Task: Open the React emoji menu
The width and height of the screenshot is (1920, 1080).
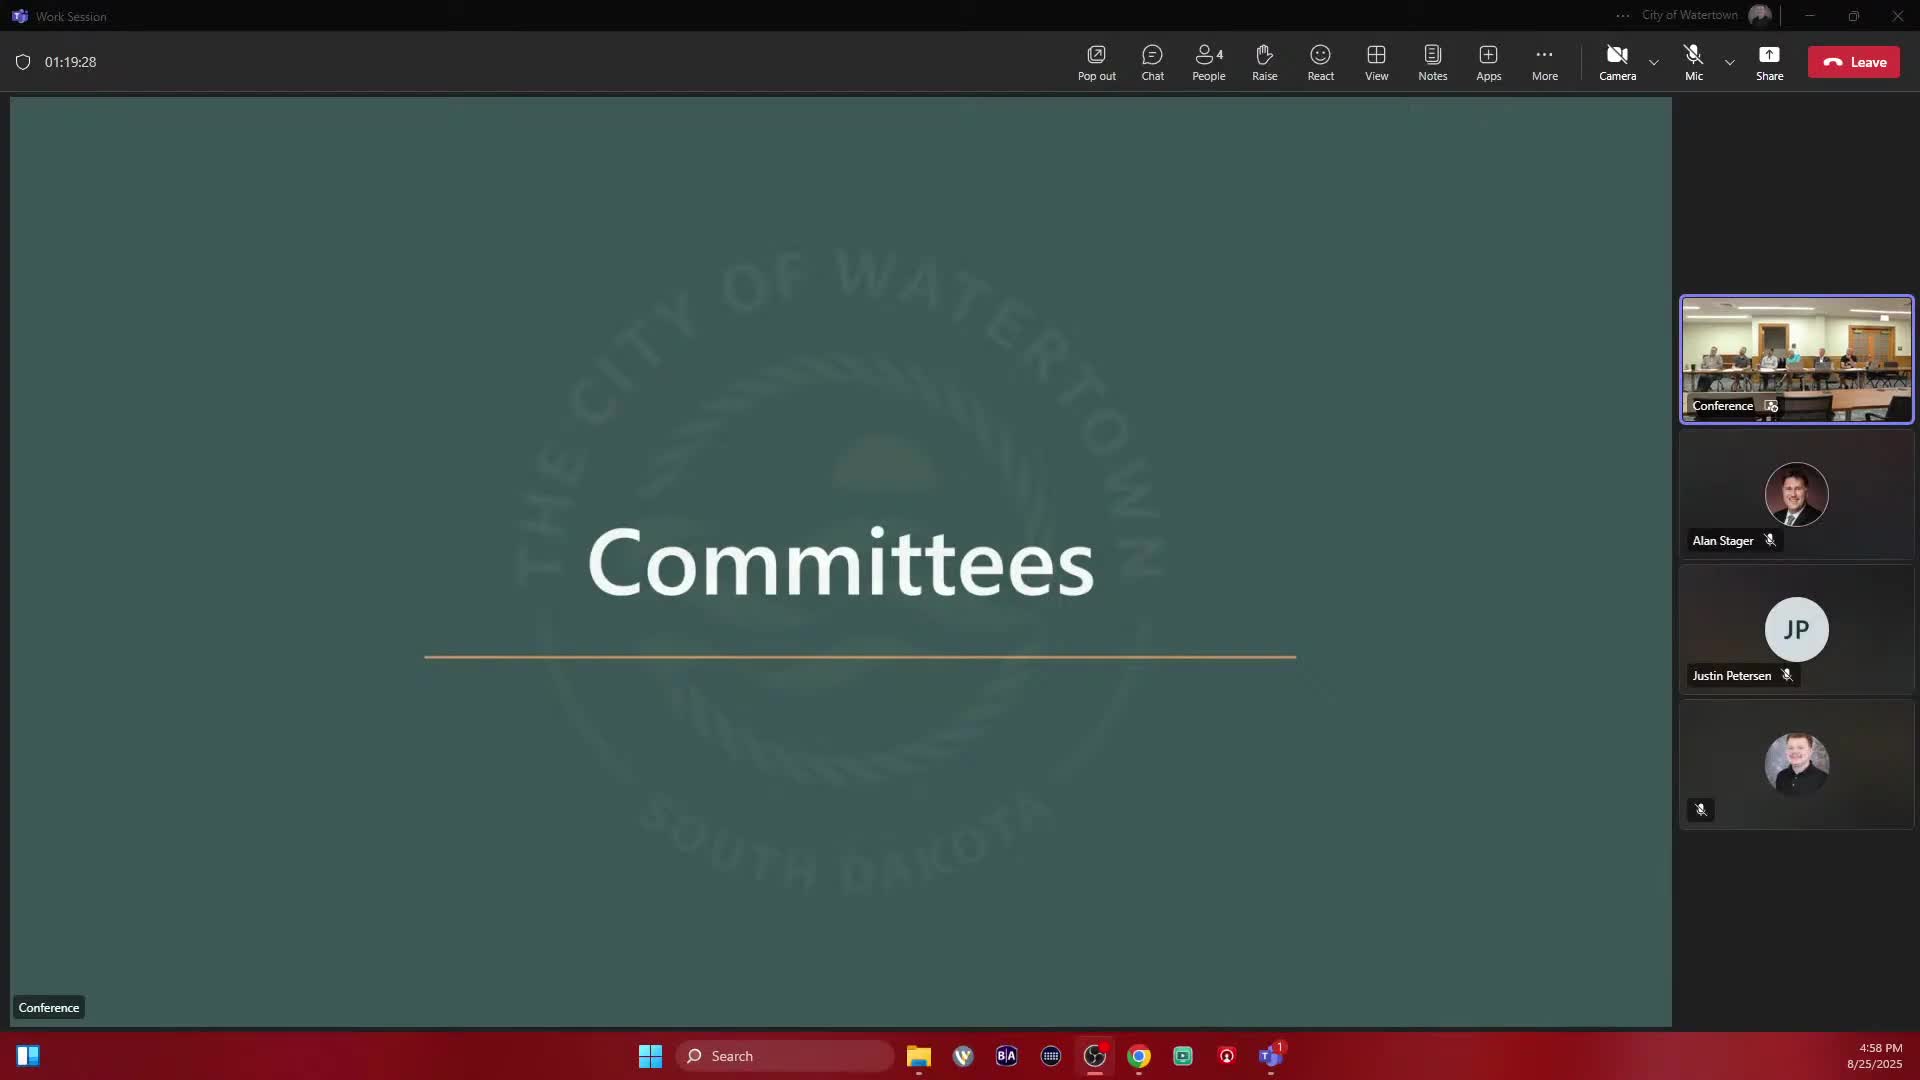Action: (1320, 62)
